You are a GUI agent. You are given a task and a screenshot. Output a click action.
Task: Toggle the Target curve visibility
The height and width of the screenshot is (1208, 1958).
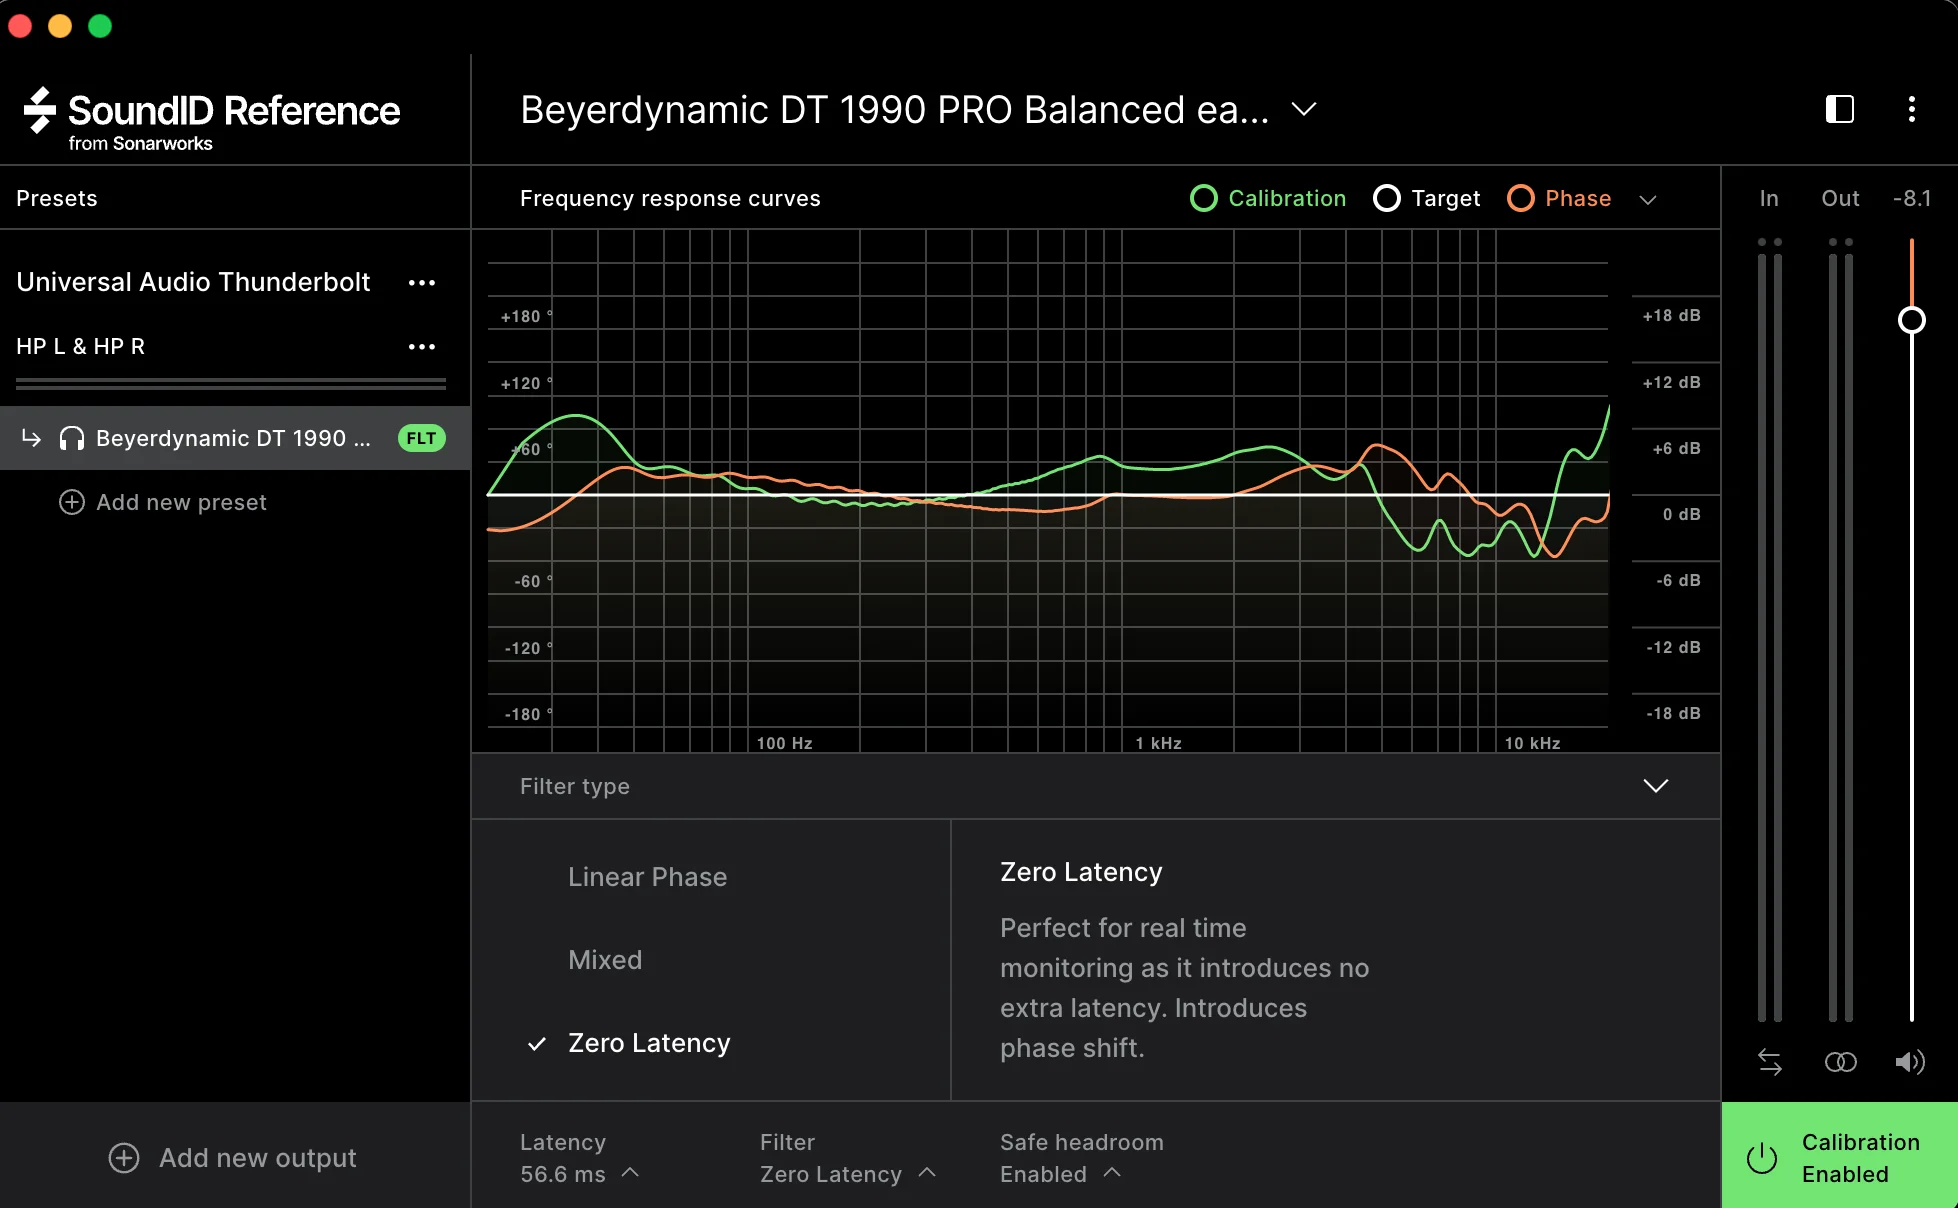coord(1426,198)
